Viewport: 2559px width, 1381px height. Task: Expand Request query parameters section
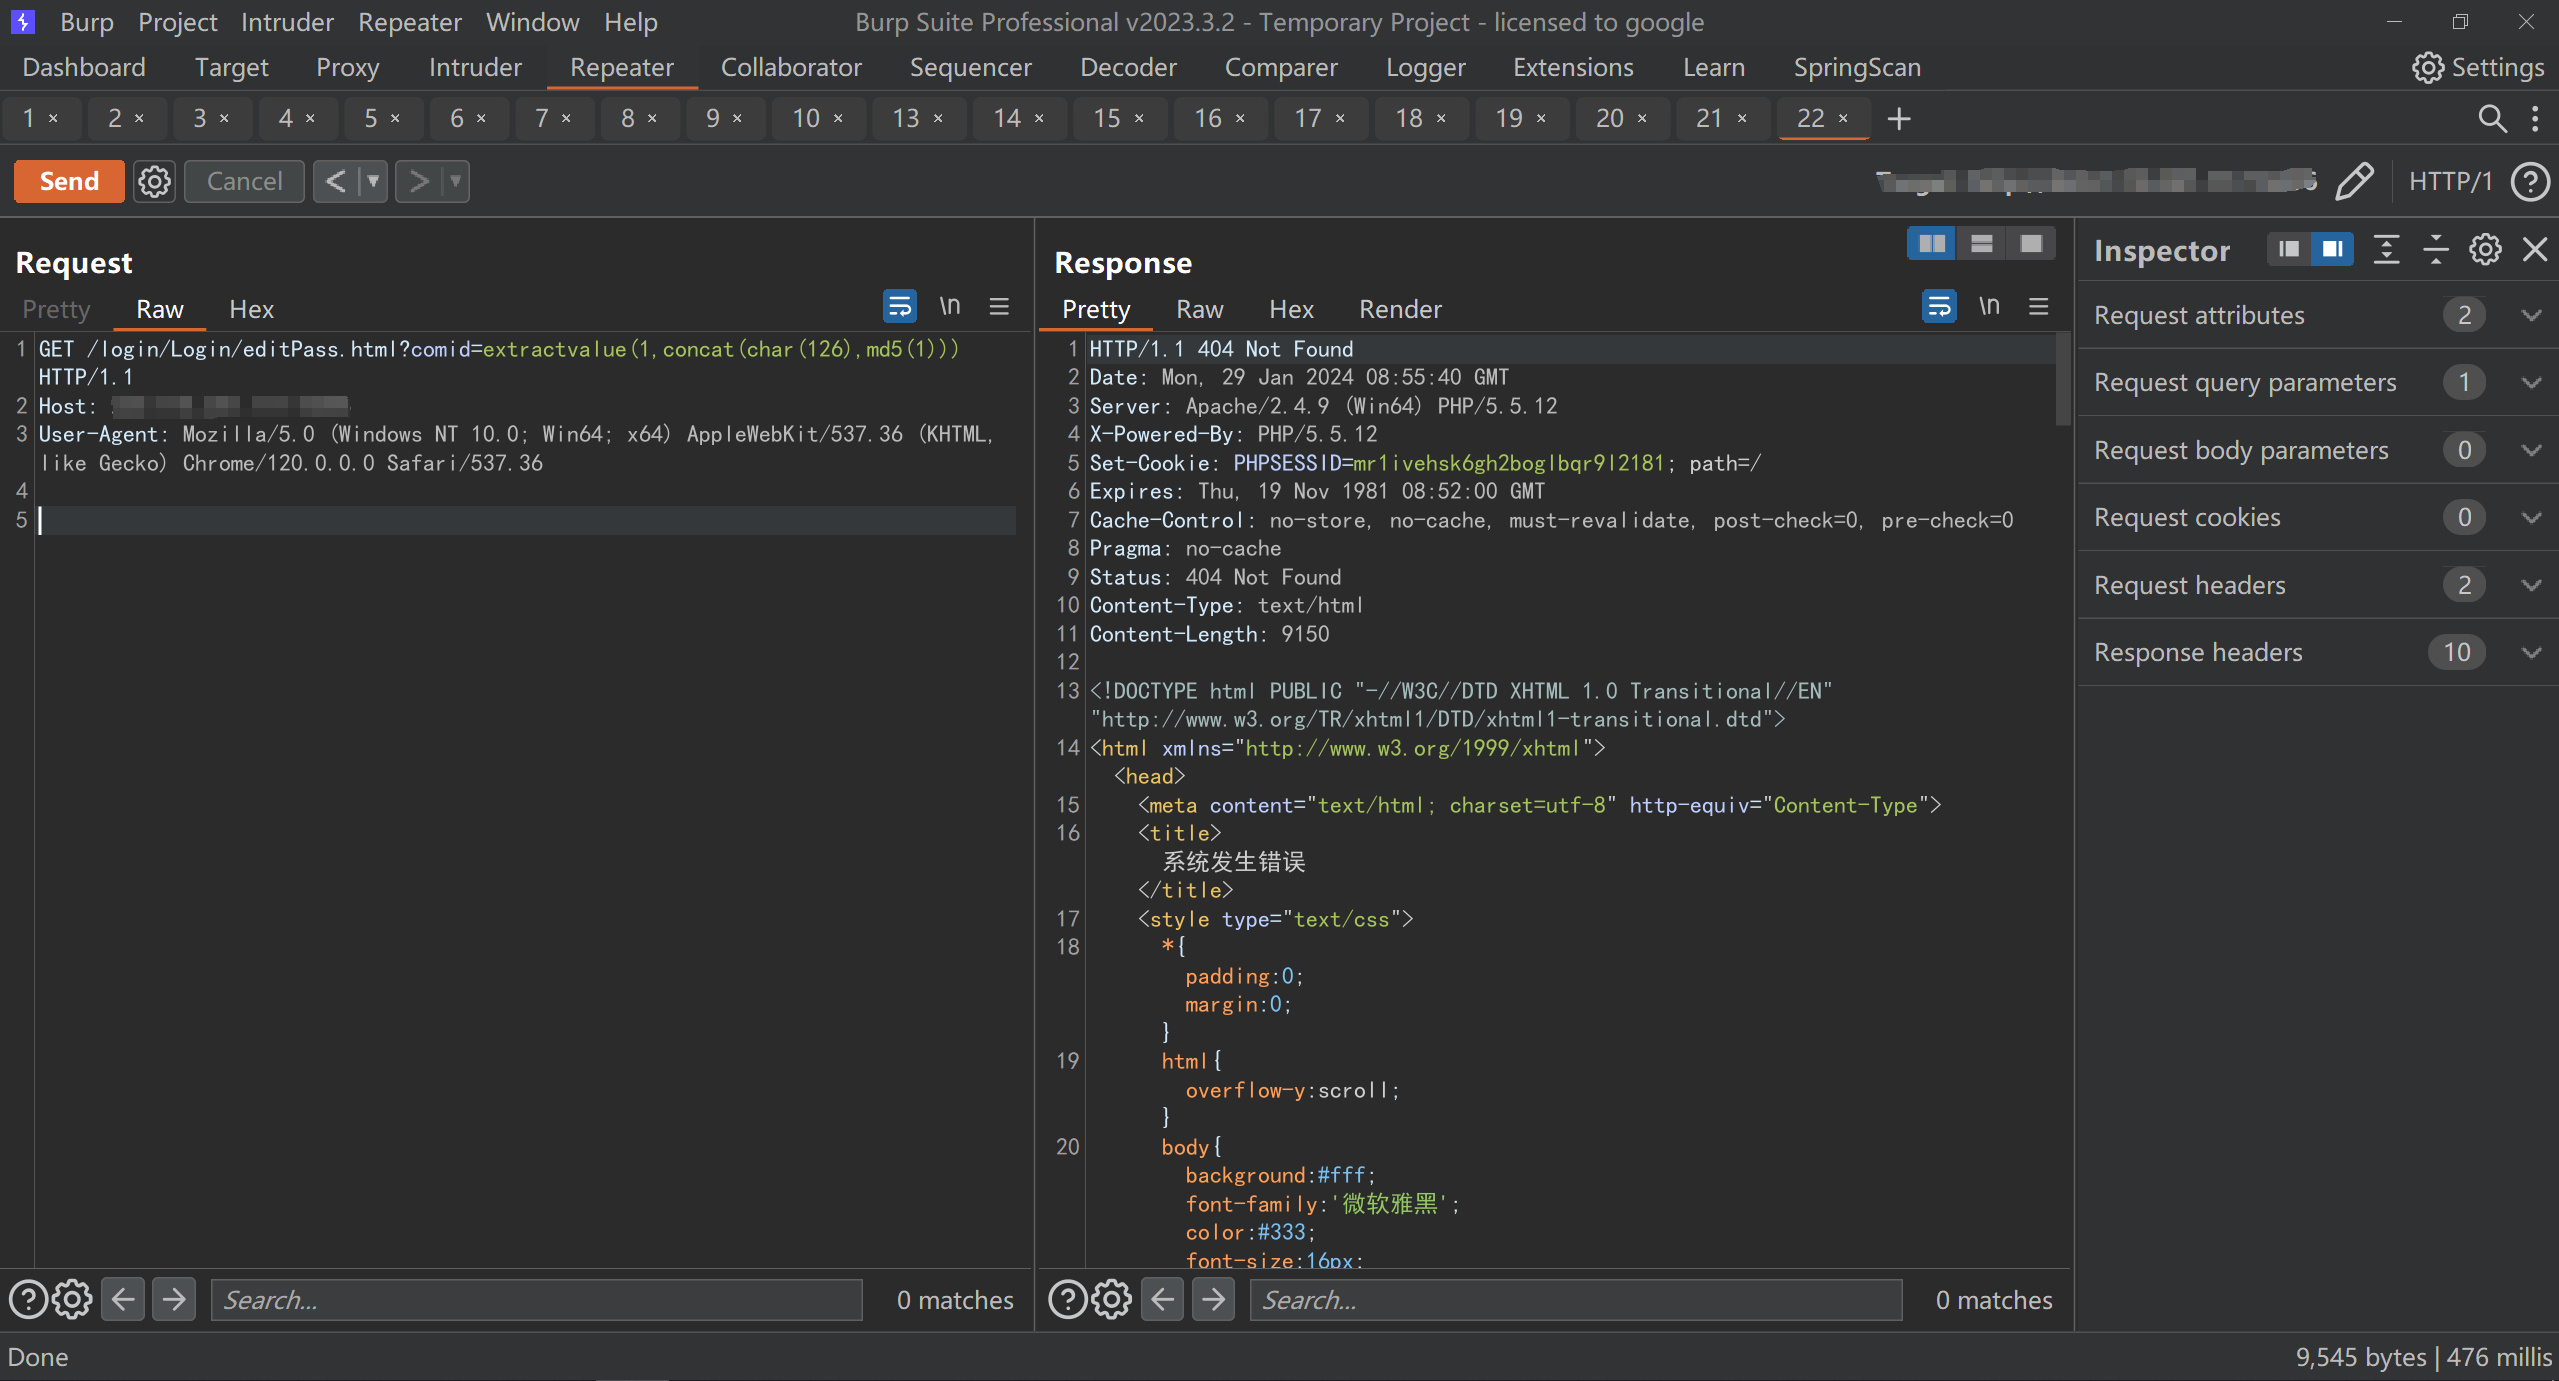2531,382
